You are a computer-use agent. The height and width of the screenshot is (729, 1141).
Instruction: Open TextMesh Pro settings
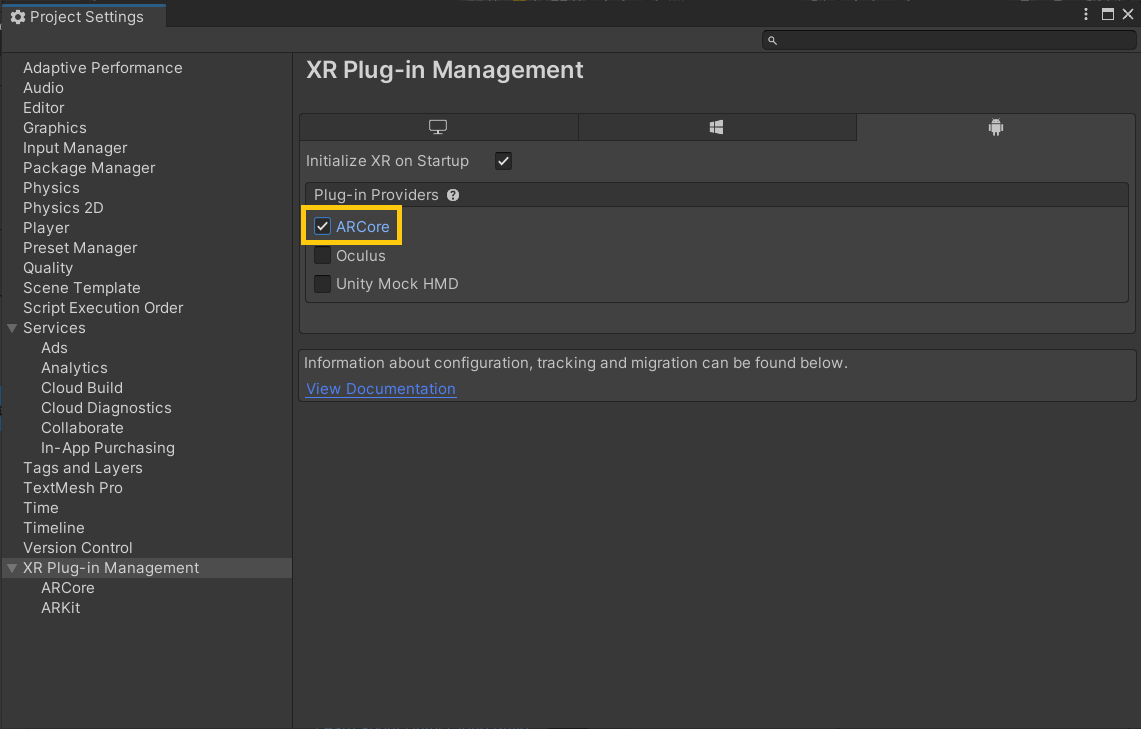tap(73, 488)
